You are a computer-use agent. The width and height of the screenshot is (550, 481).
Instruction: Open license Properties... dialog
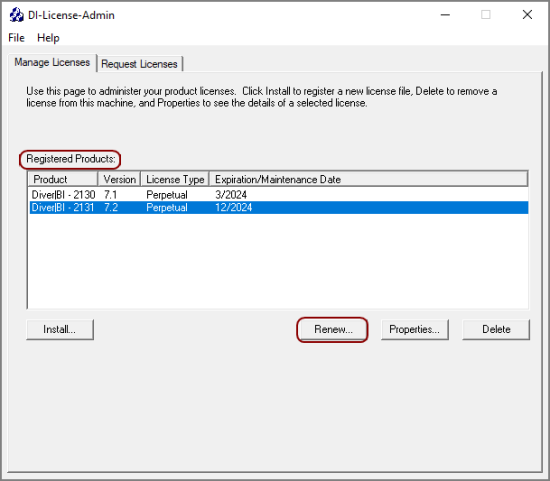(x=415, y=329)
